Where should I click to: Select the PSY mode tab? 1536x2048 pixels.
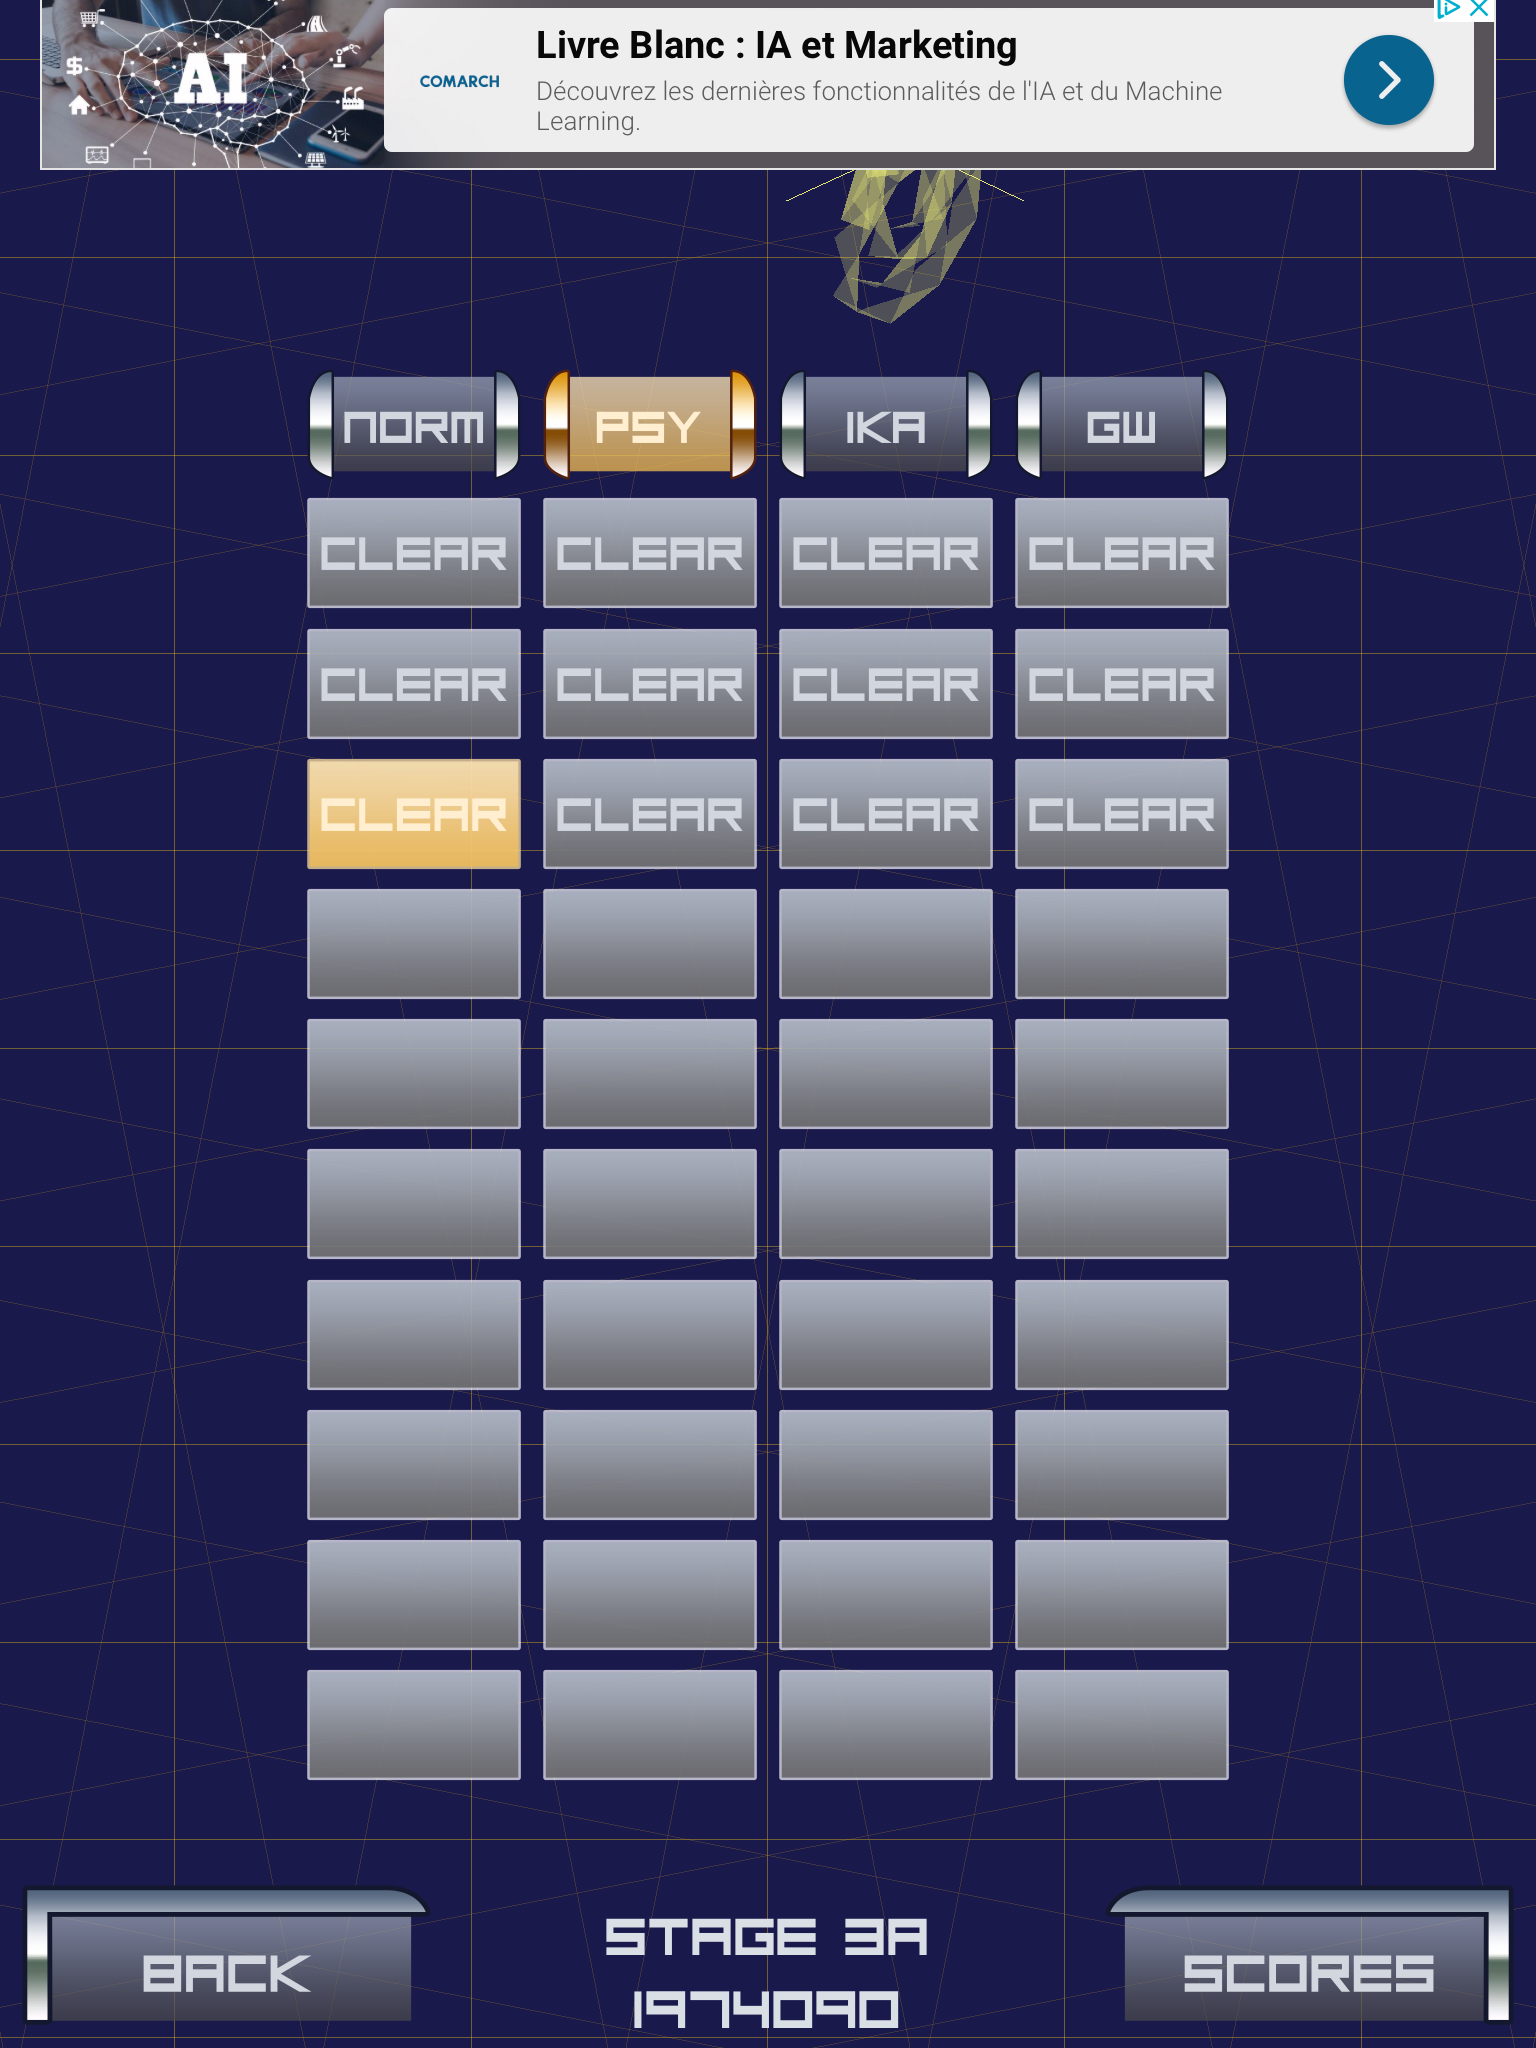point(649,426)
